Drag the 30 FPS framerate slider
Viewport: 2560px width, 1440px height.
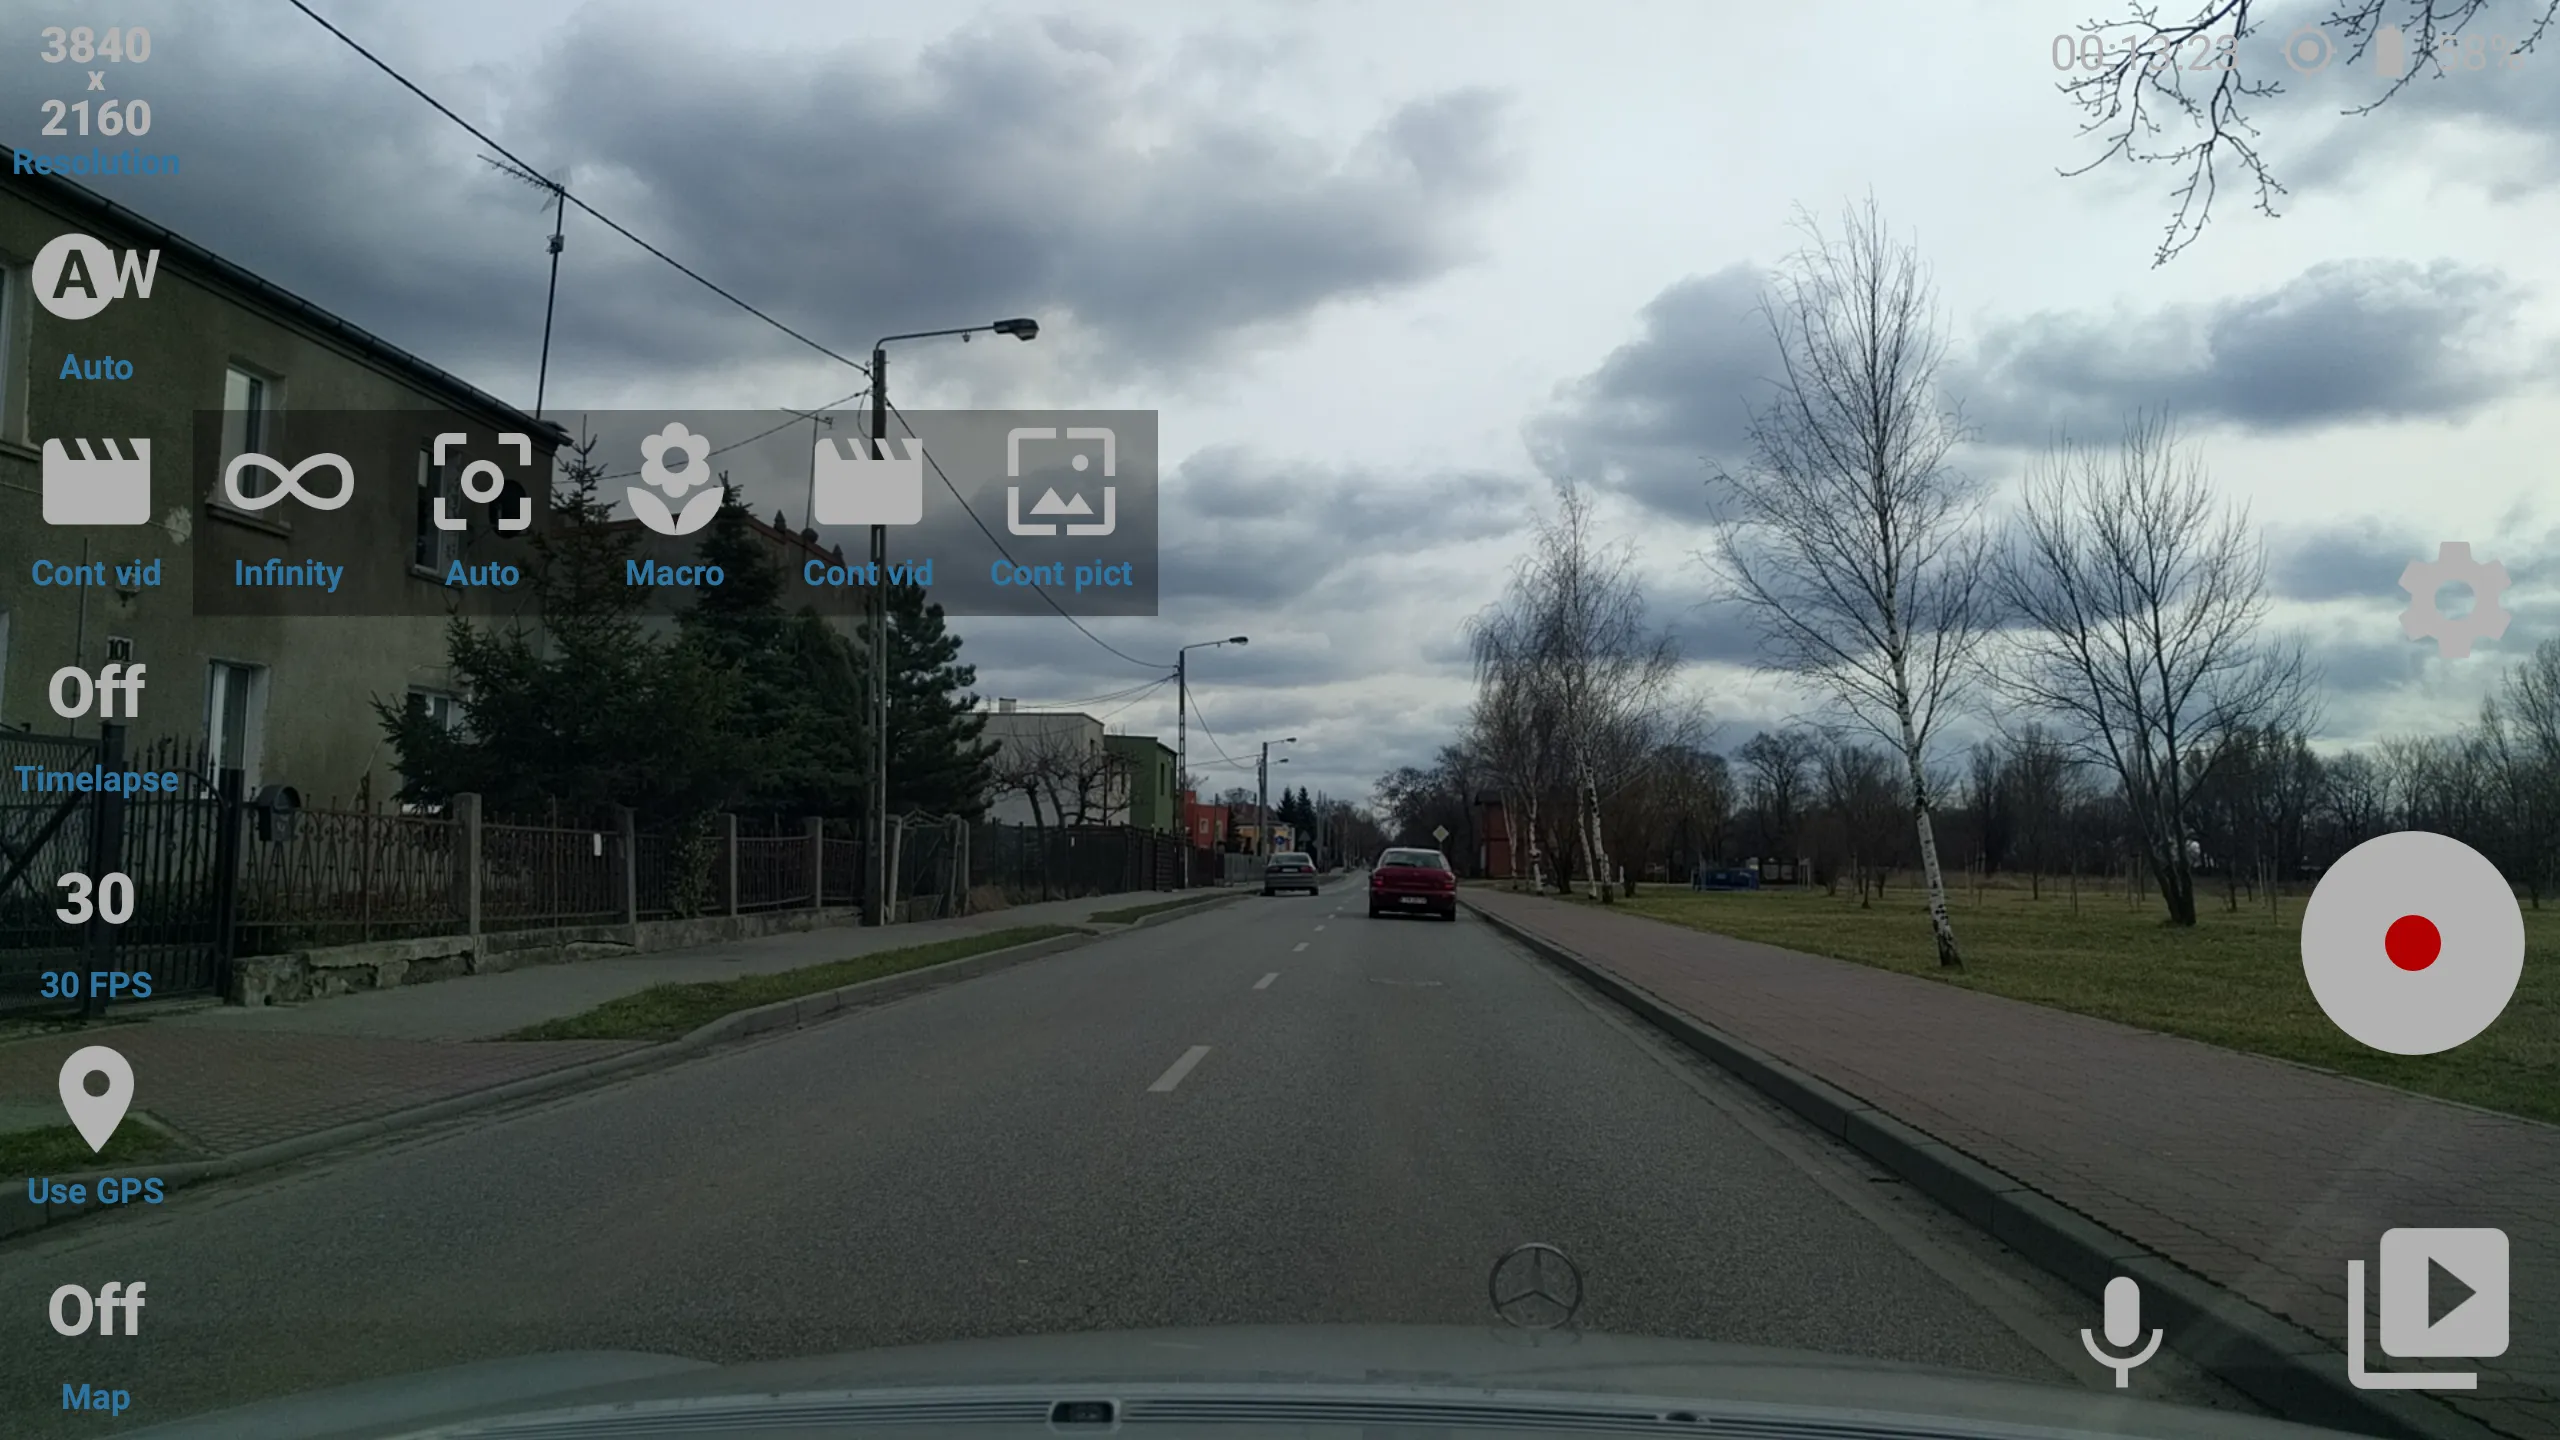point(95,898)
